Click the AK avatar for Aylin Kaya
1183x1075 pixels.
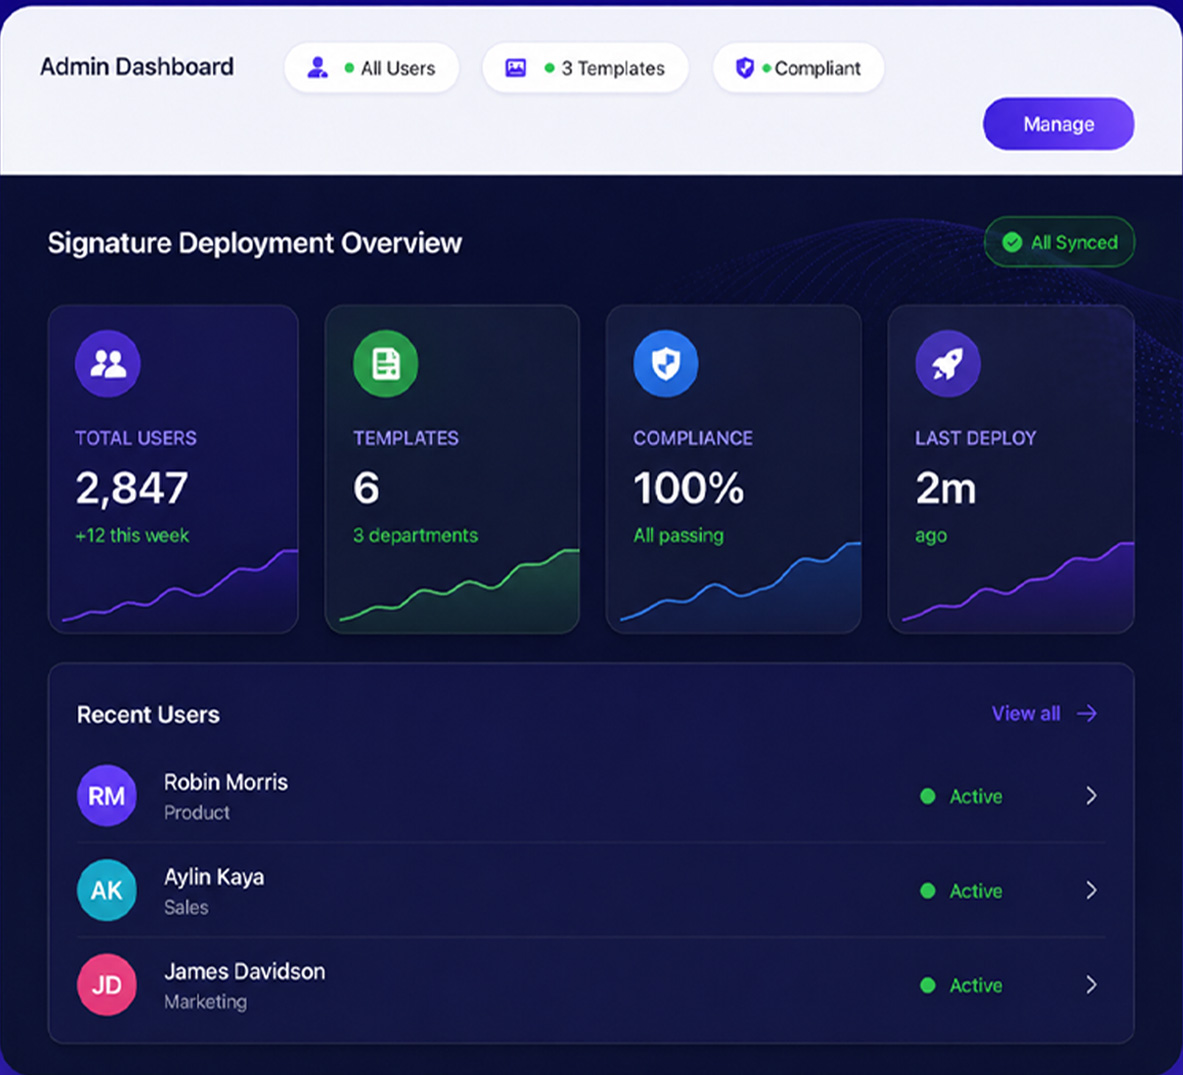[x=106, y=890]
